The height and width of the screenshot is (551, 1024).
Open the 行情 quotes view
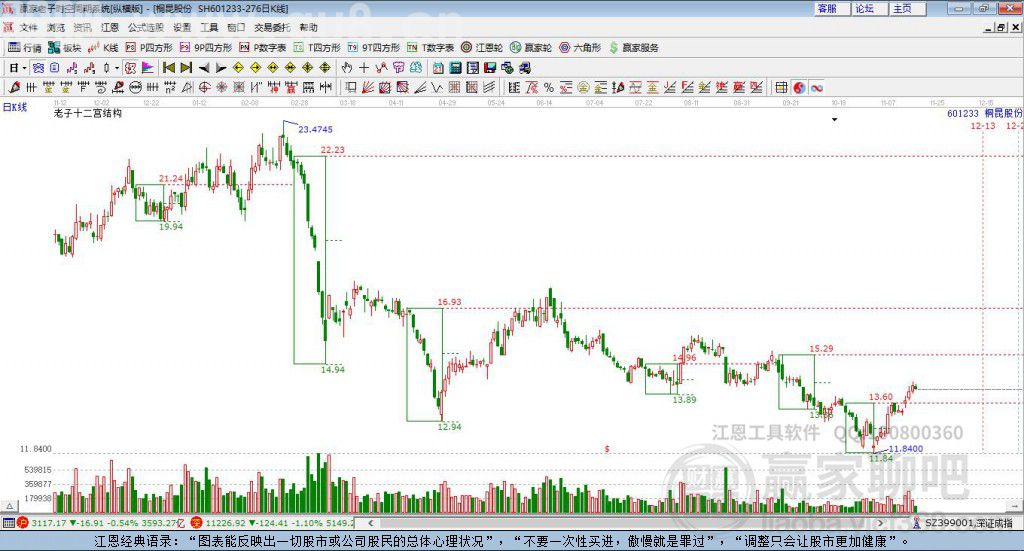point(24,48)
